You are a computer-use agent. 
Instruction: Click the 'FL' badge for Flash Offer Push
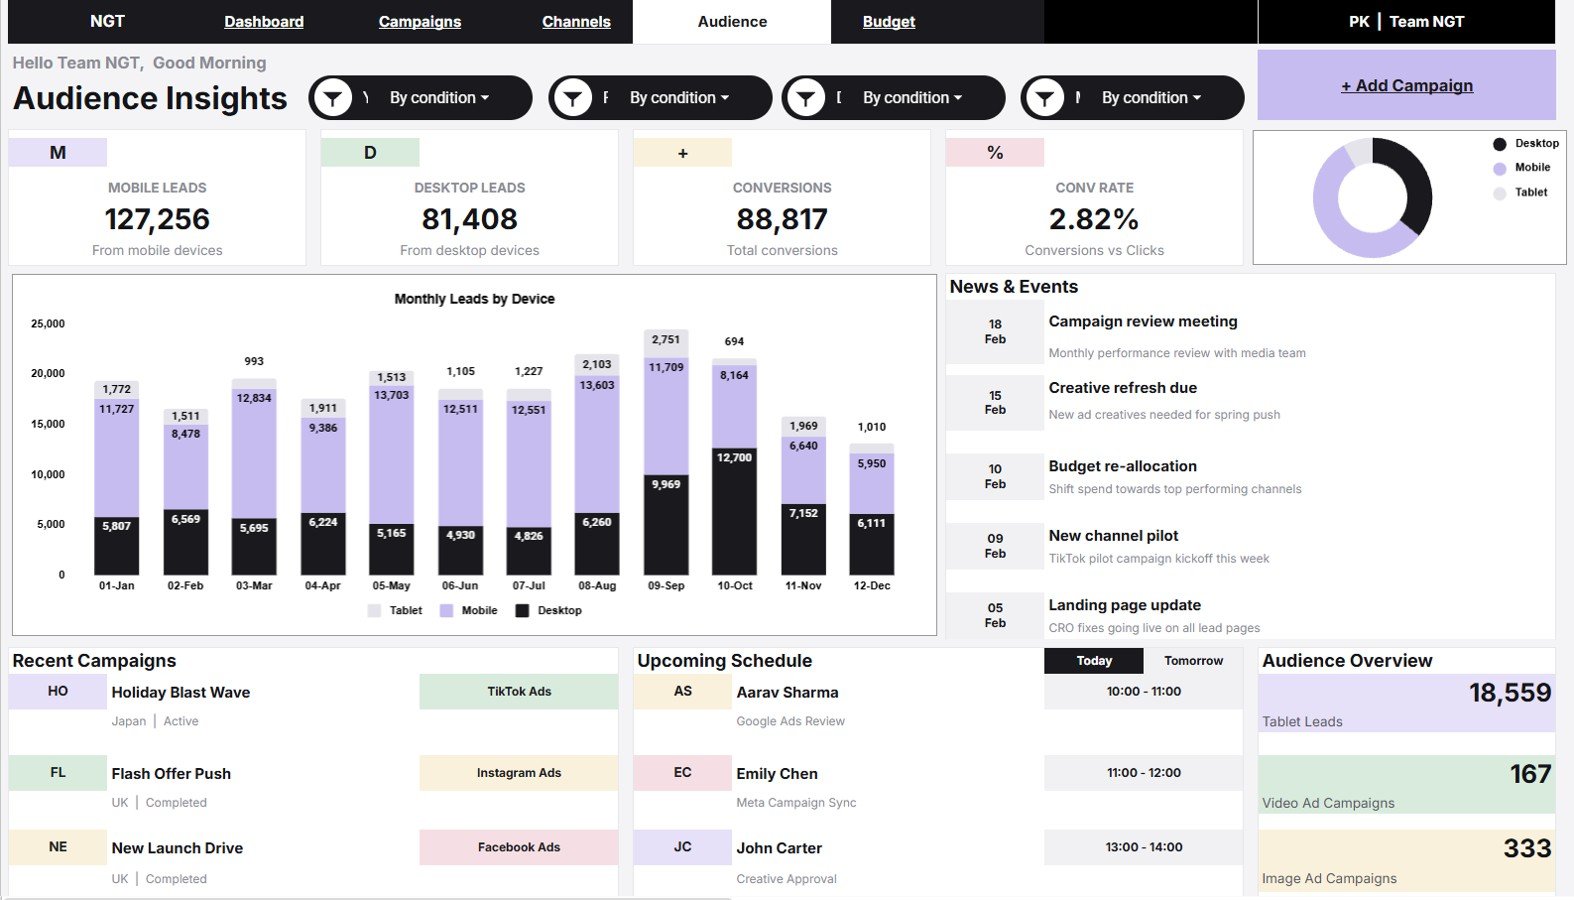coord(58,773)
